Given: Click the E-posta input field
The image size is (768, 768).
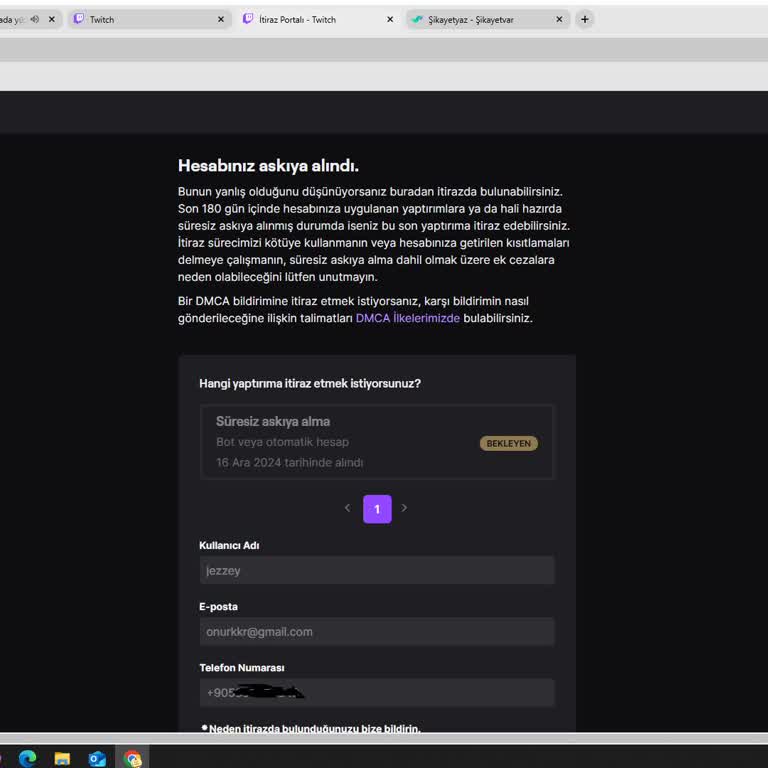Looking at the screenshot, I should pyautogui.click(x=377, y=631).
